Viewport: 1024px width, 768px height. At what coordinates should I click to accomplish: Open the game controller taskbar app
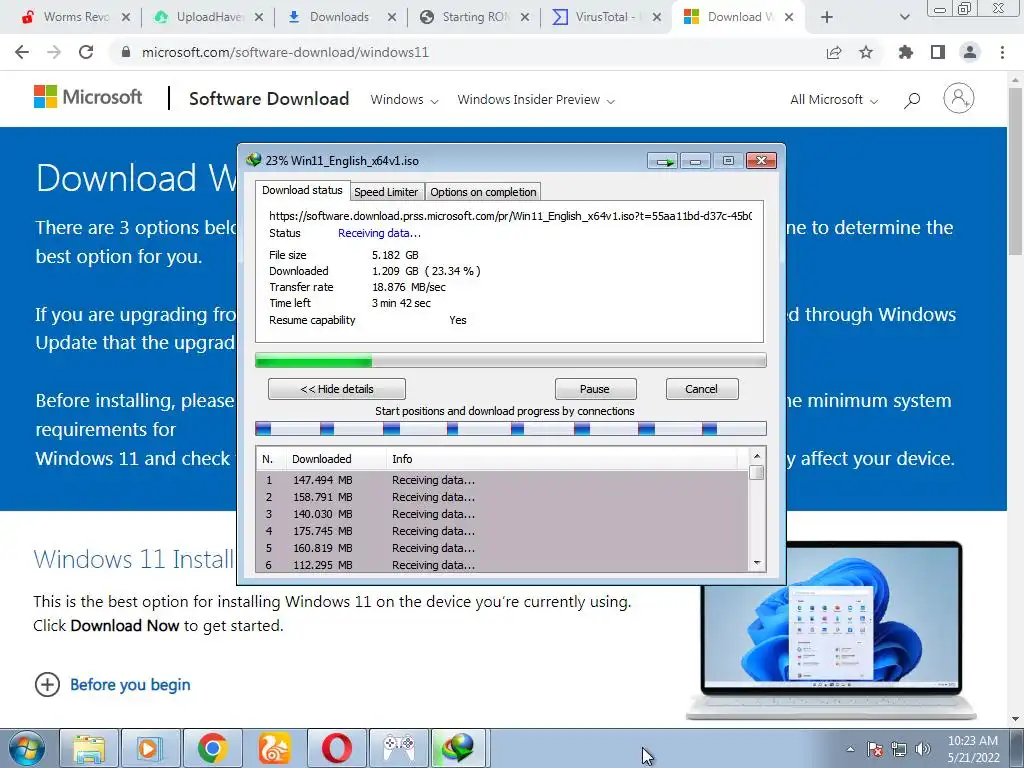click(x=398, y=748)
